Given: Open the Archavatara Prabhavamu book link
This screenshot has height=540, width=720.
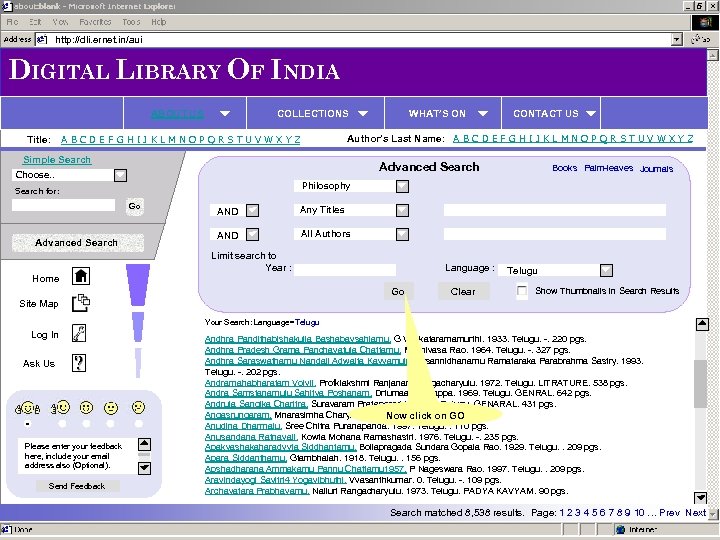Looking at the screenshot, I should (257, 491).
